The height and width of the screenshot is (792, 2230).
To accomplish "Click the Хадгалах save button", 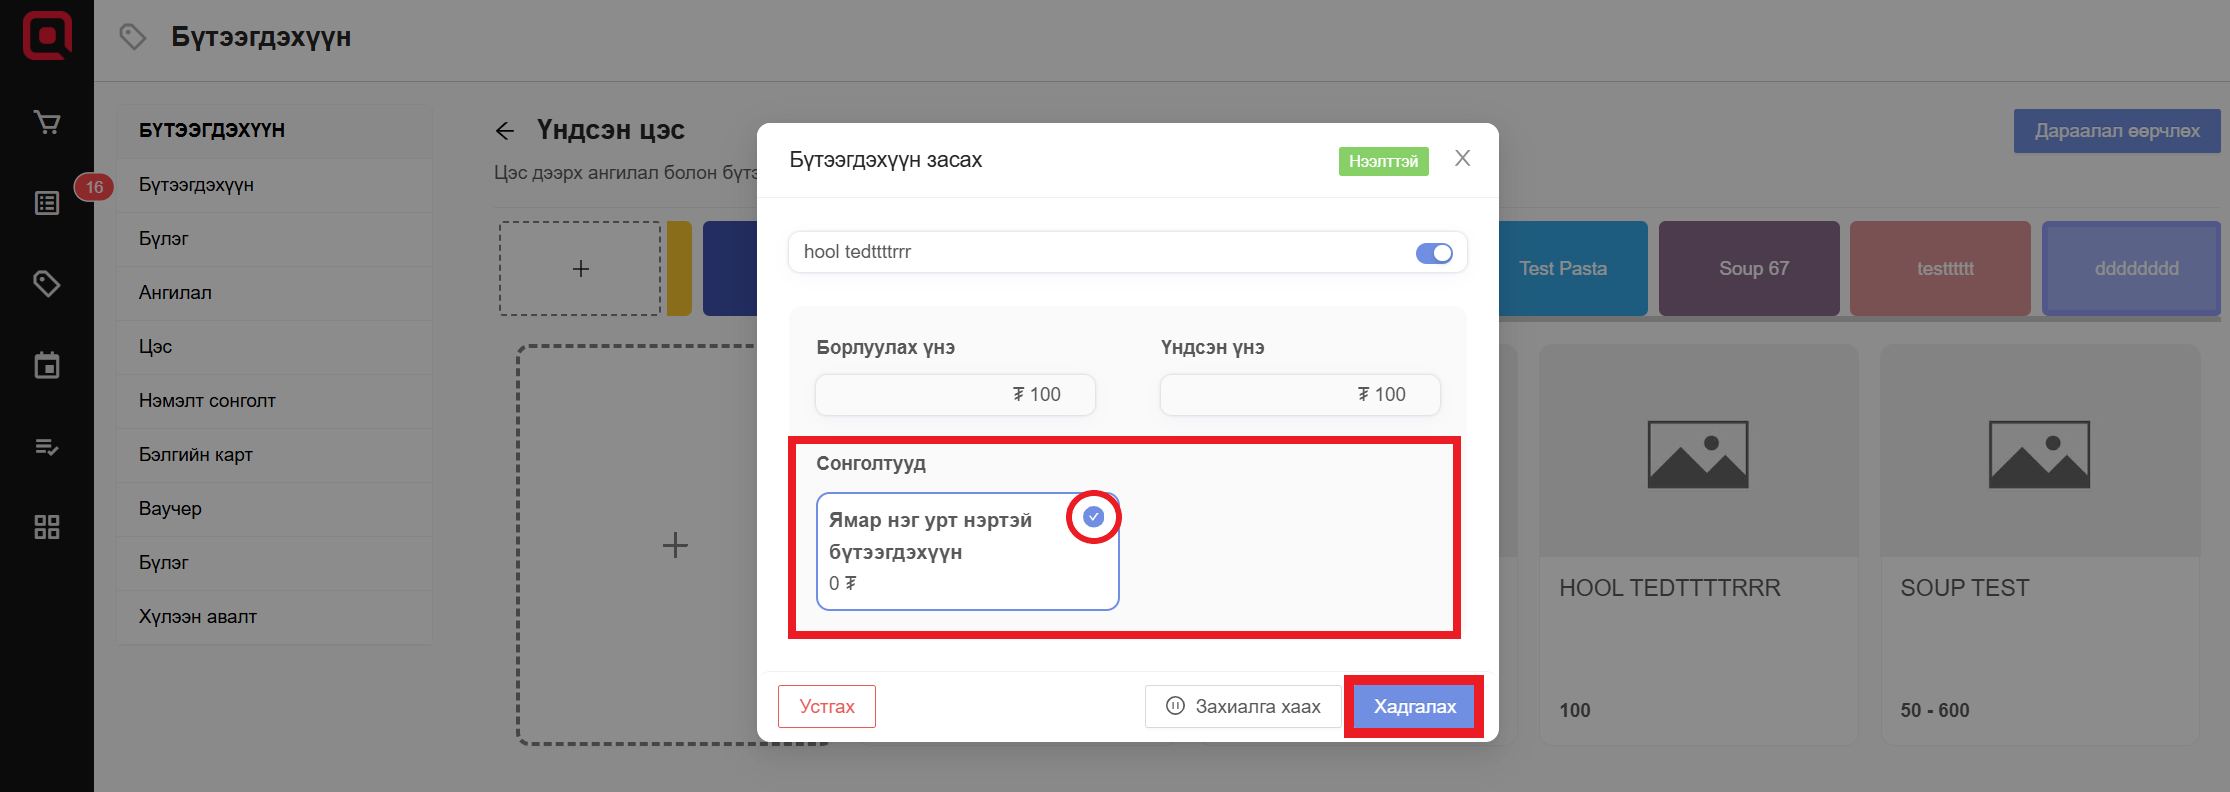I will pos(1414,707).
